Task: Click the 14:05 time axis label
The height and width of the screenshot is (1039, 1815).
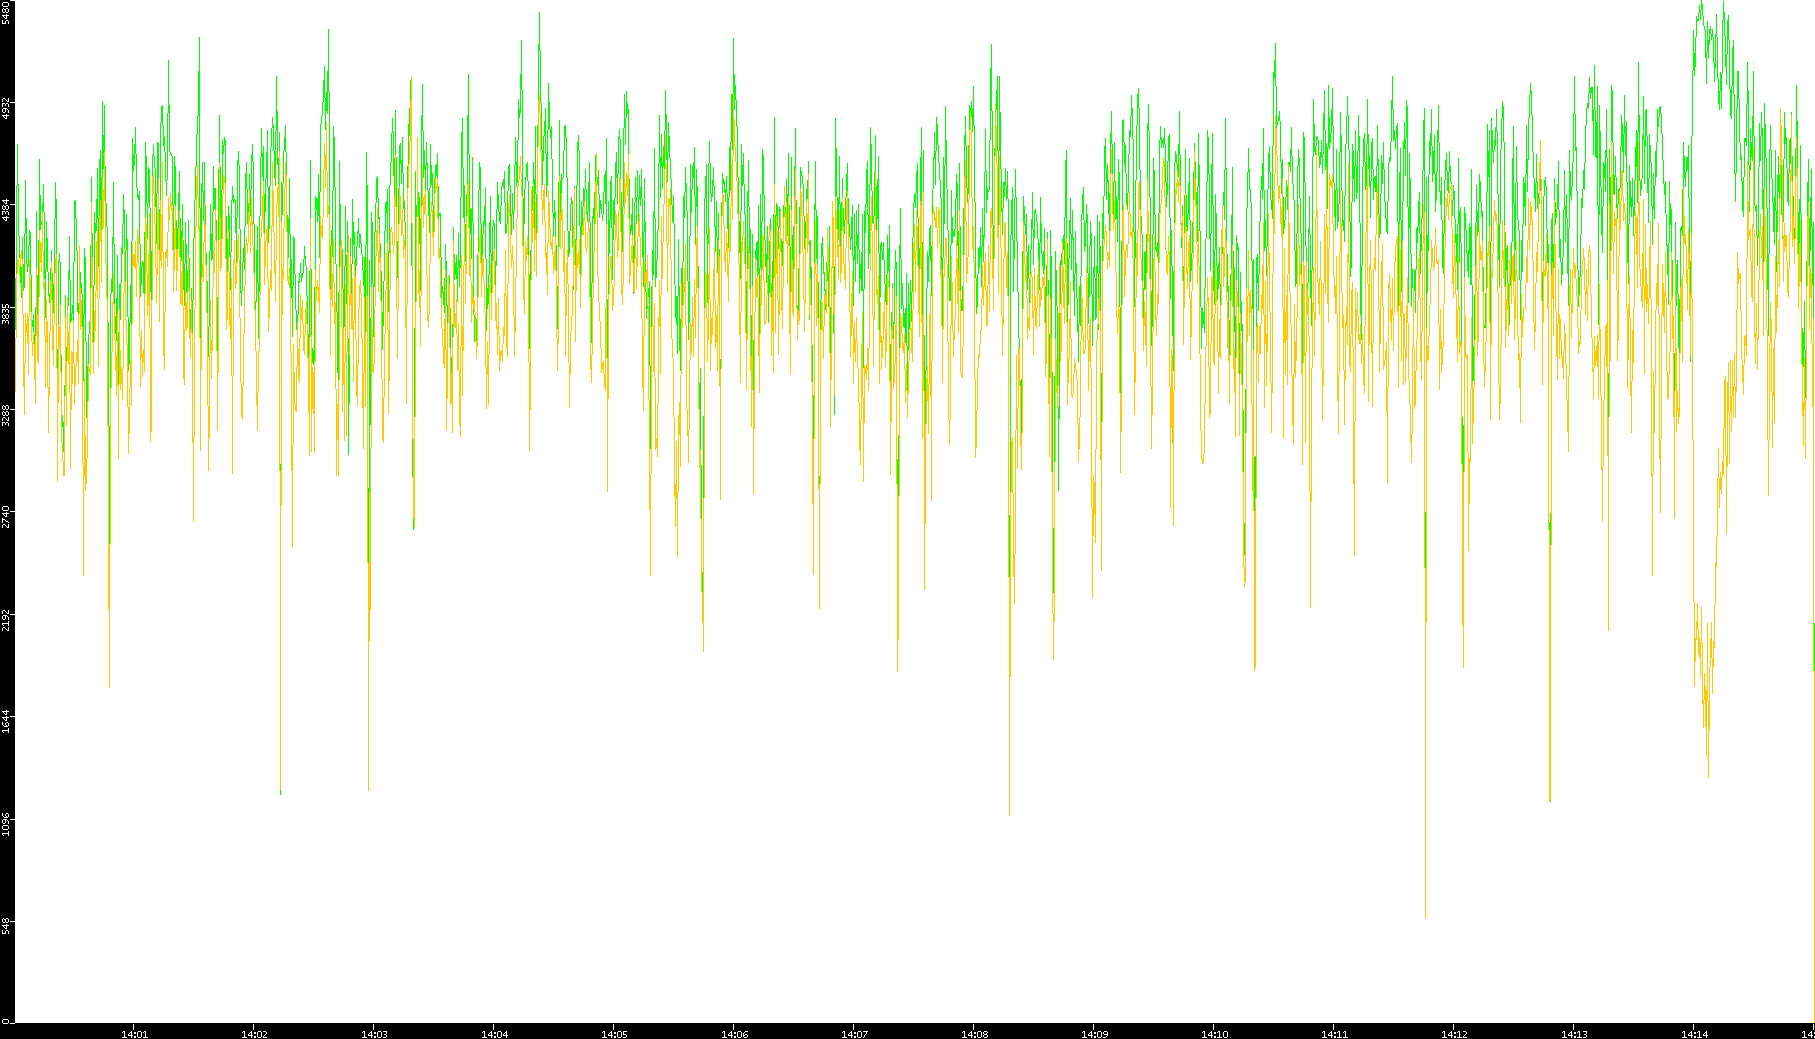Action: [614, 1034]
